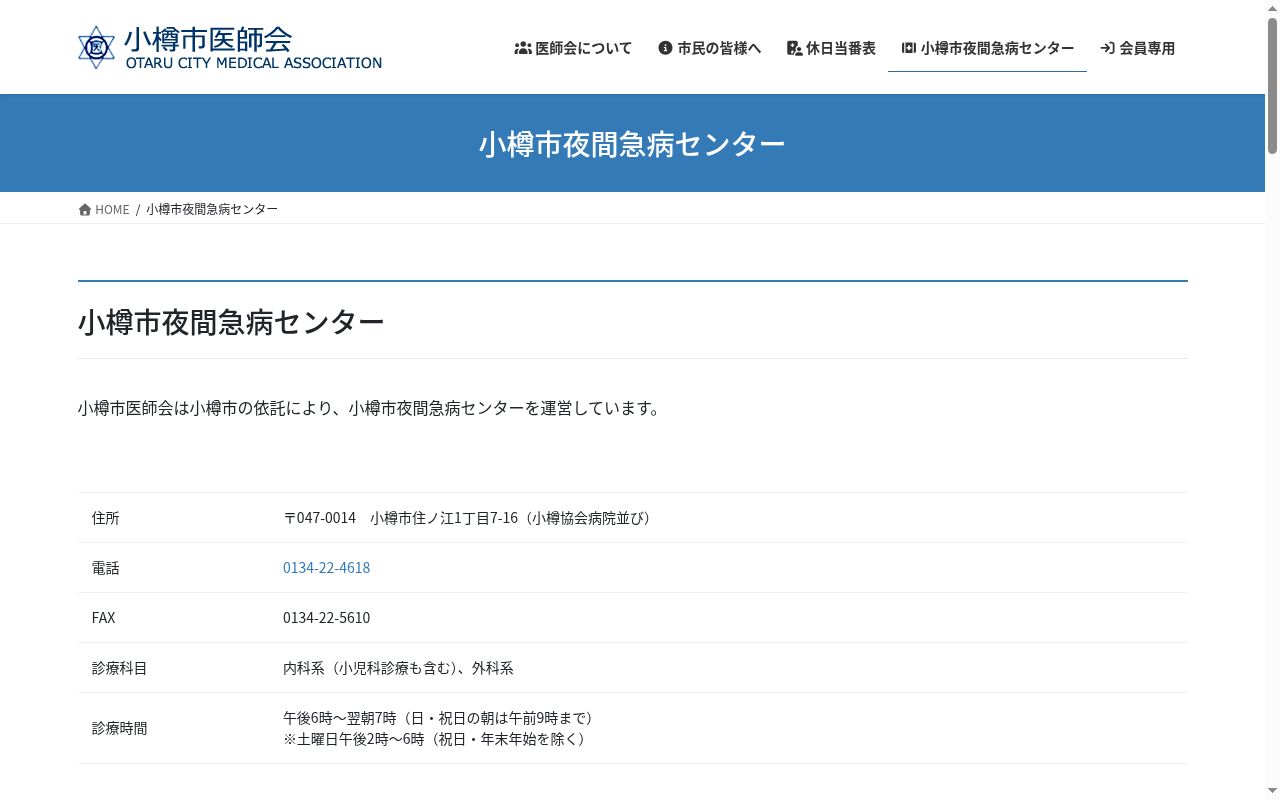Click the breadcrumb text 小樽市夜間急病センター

[212, 209]
